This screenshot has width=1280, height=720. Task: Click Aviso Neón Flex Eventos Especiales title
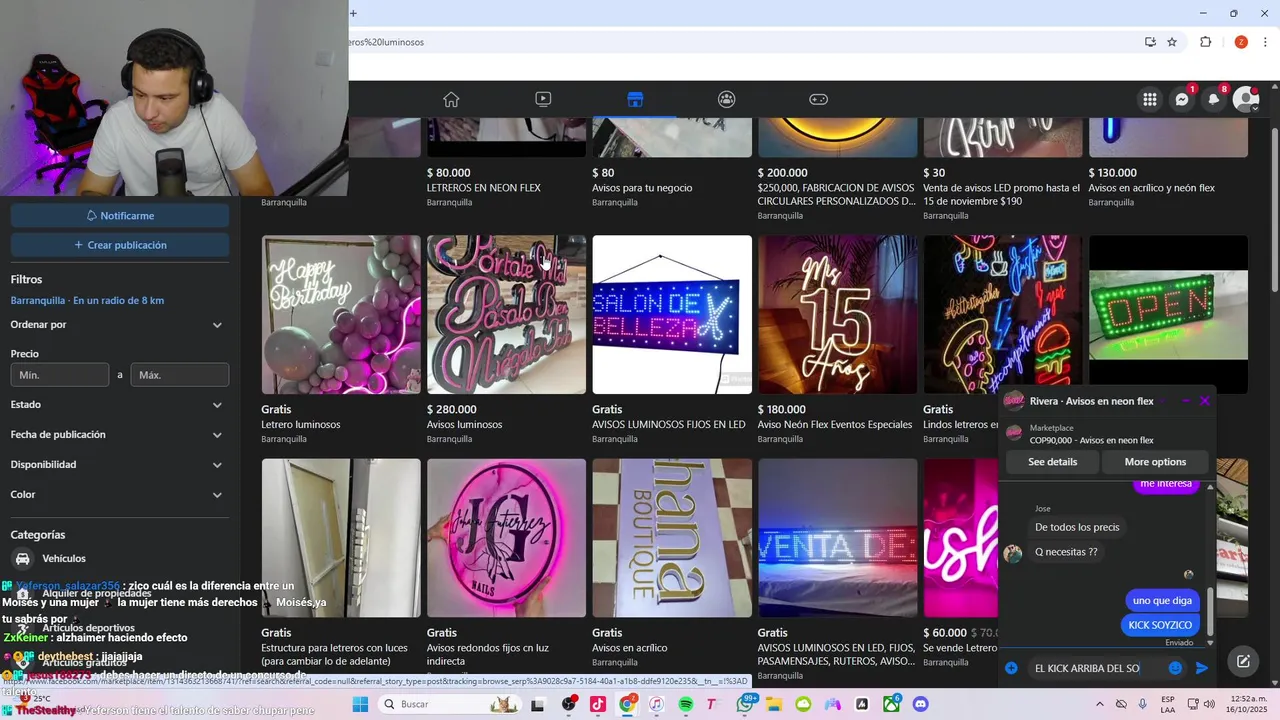click(x=835, y=425)
